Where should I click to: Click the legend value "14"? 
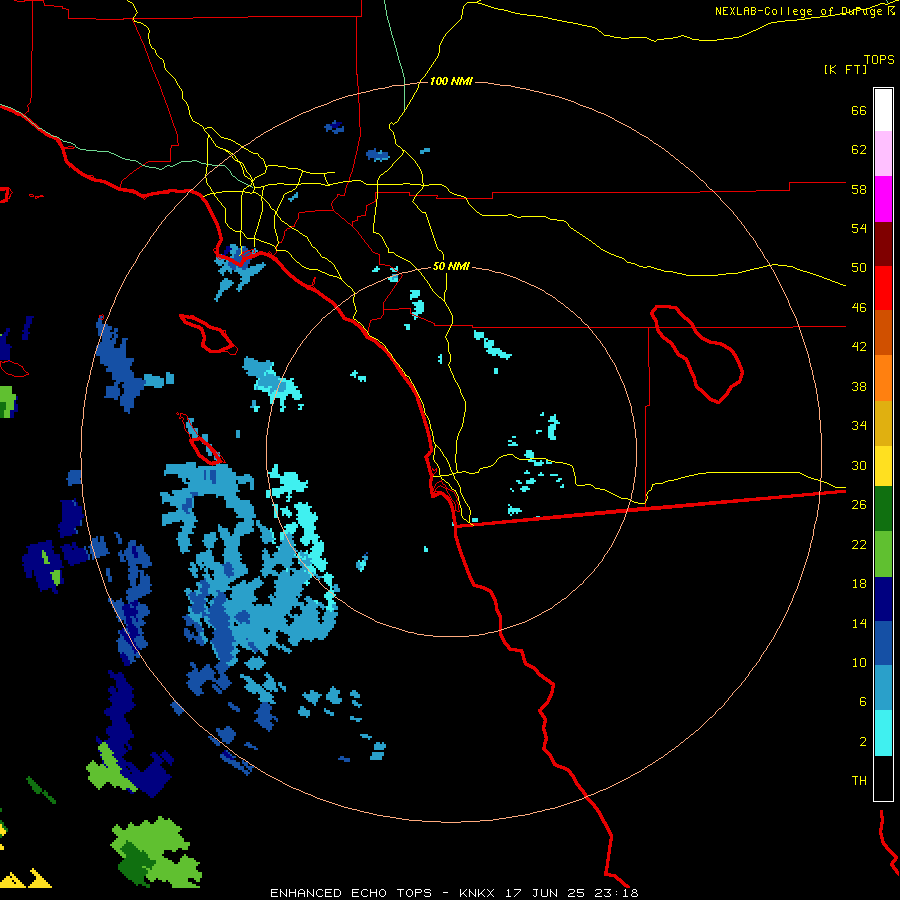tap(859, 623)
